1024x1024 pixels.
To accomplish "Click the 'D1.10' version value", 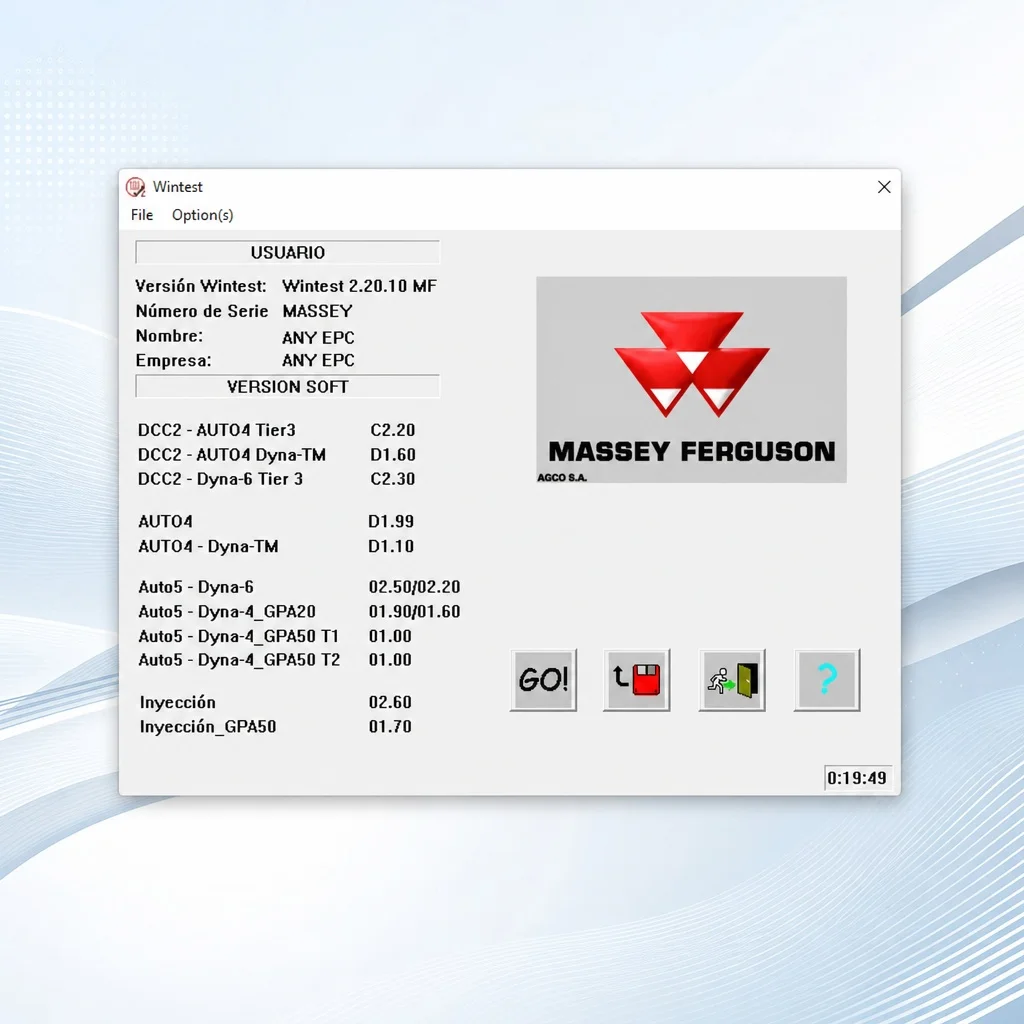I will coord(391,546).
